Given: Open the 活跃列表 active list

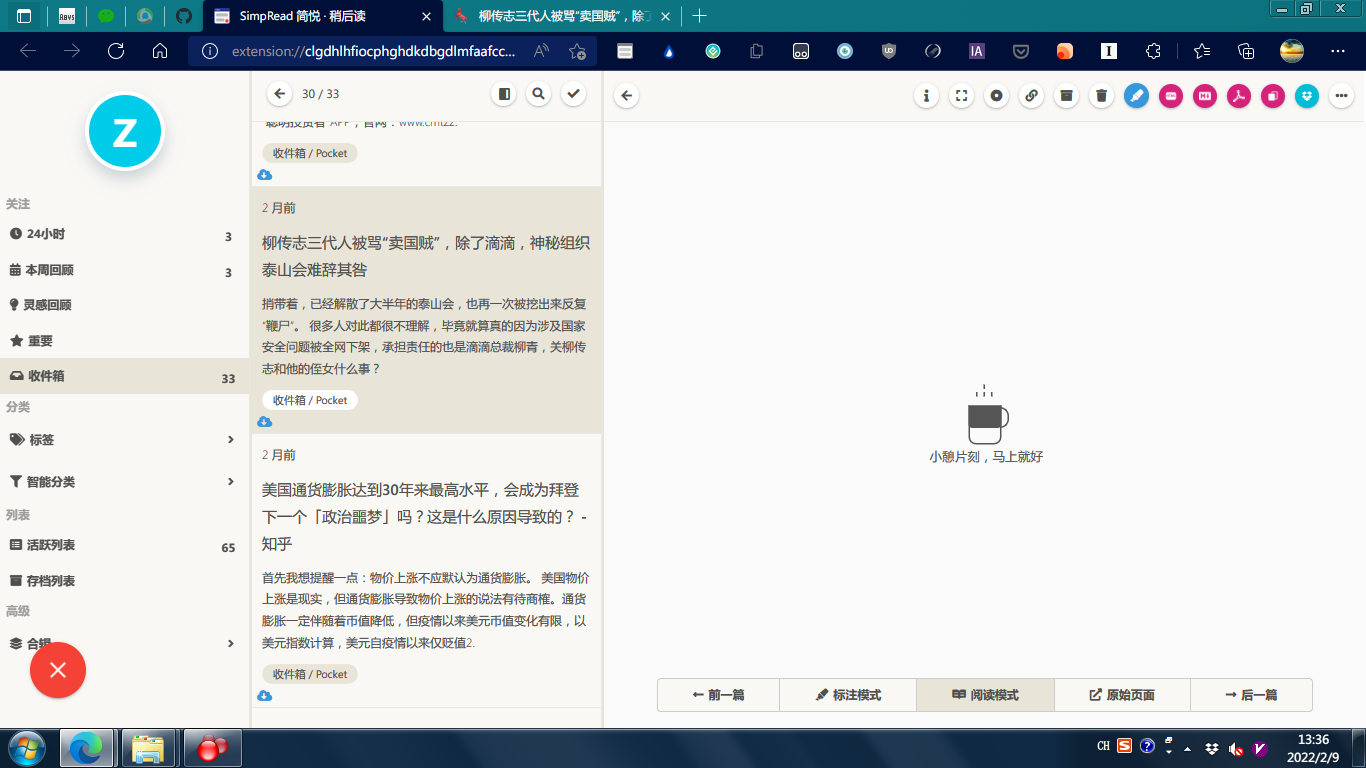Looking at the screenshot, I should tap(124, 545).
